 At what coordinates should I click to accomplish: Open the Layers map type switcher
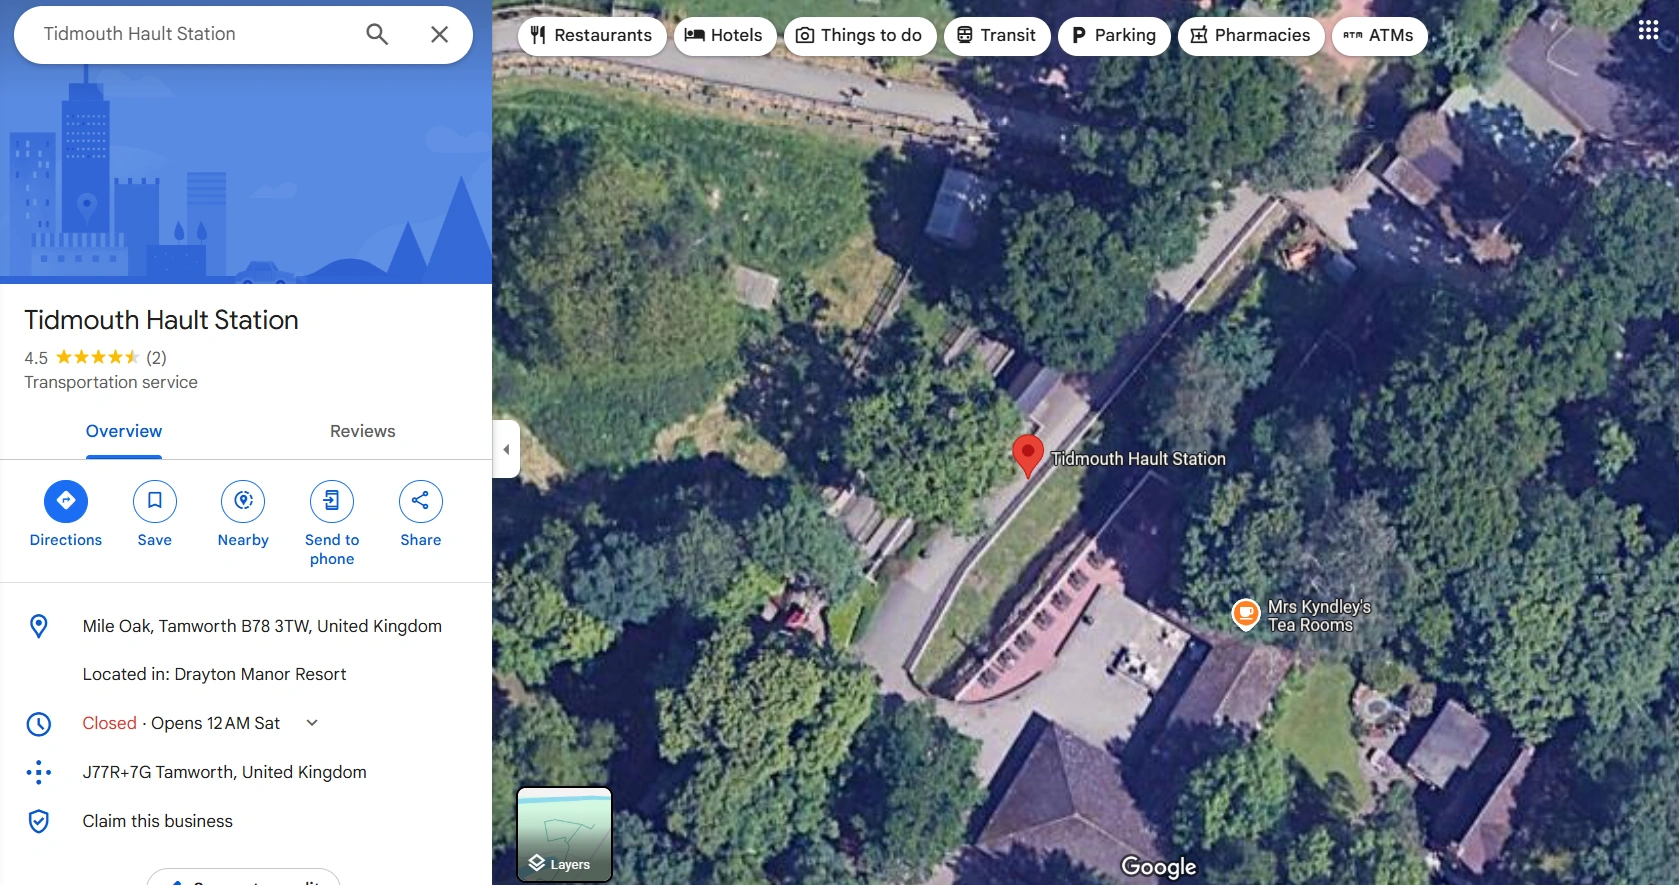tap(564, 835)
